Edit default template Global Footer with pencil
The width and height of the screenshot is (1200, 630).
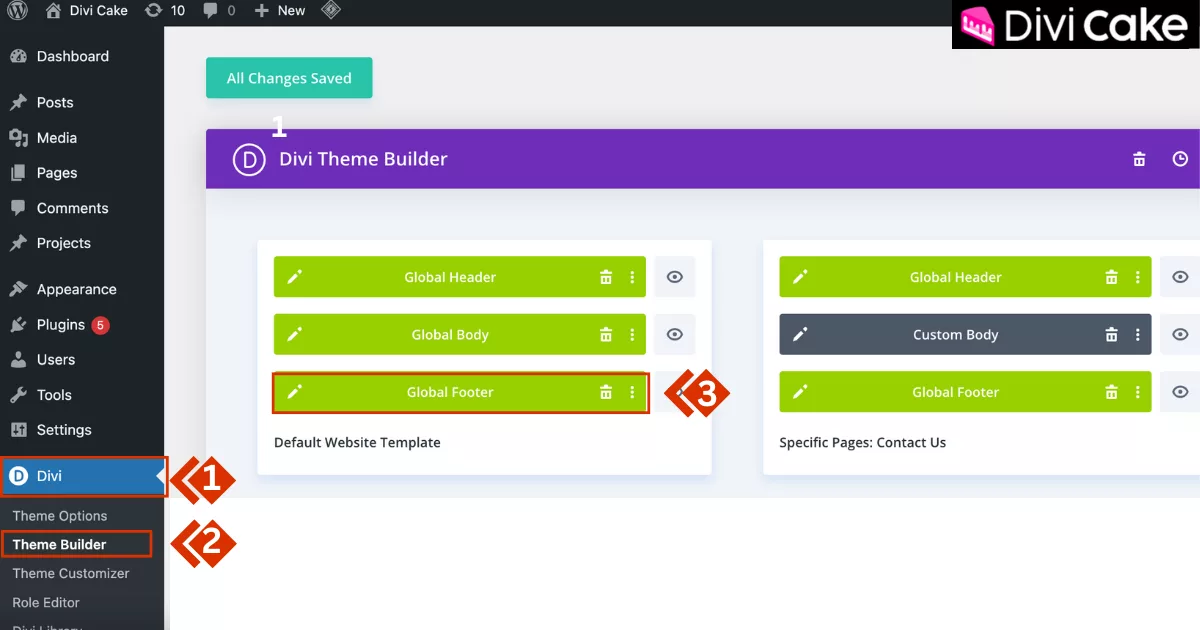(294, 392)
